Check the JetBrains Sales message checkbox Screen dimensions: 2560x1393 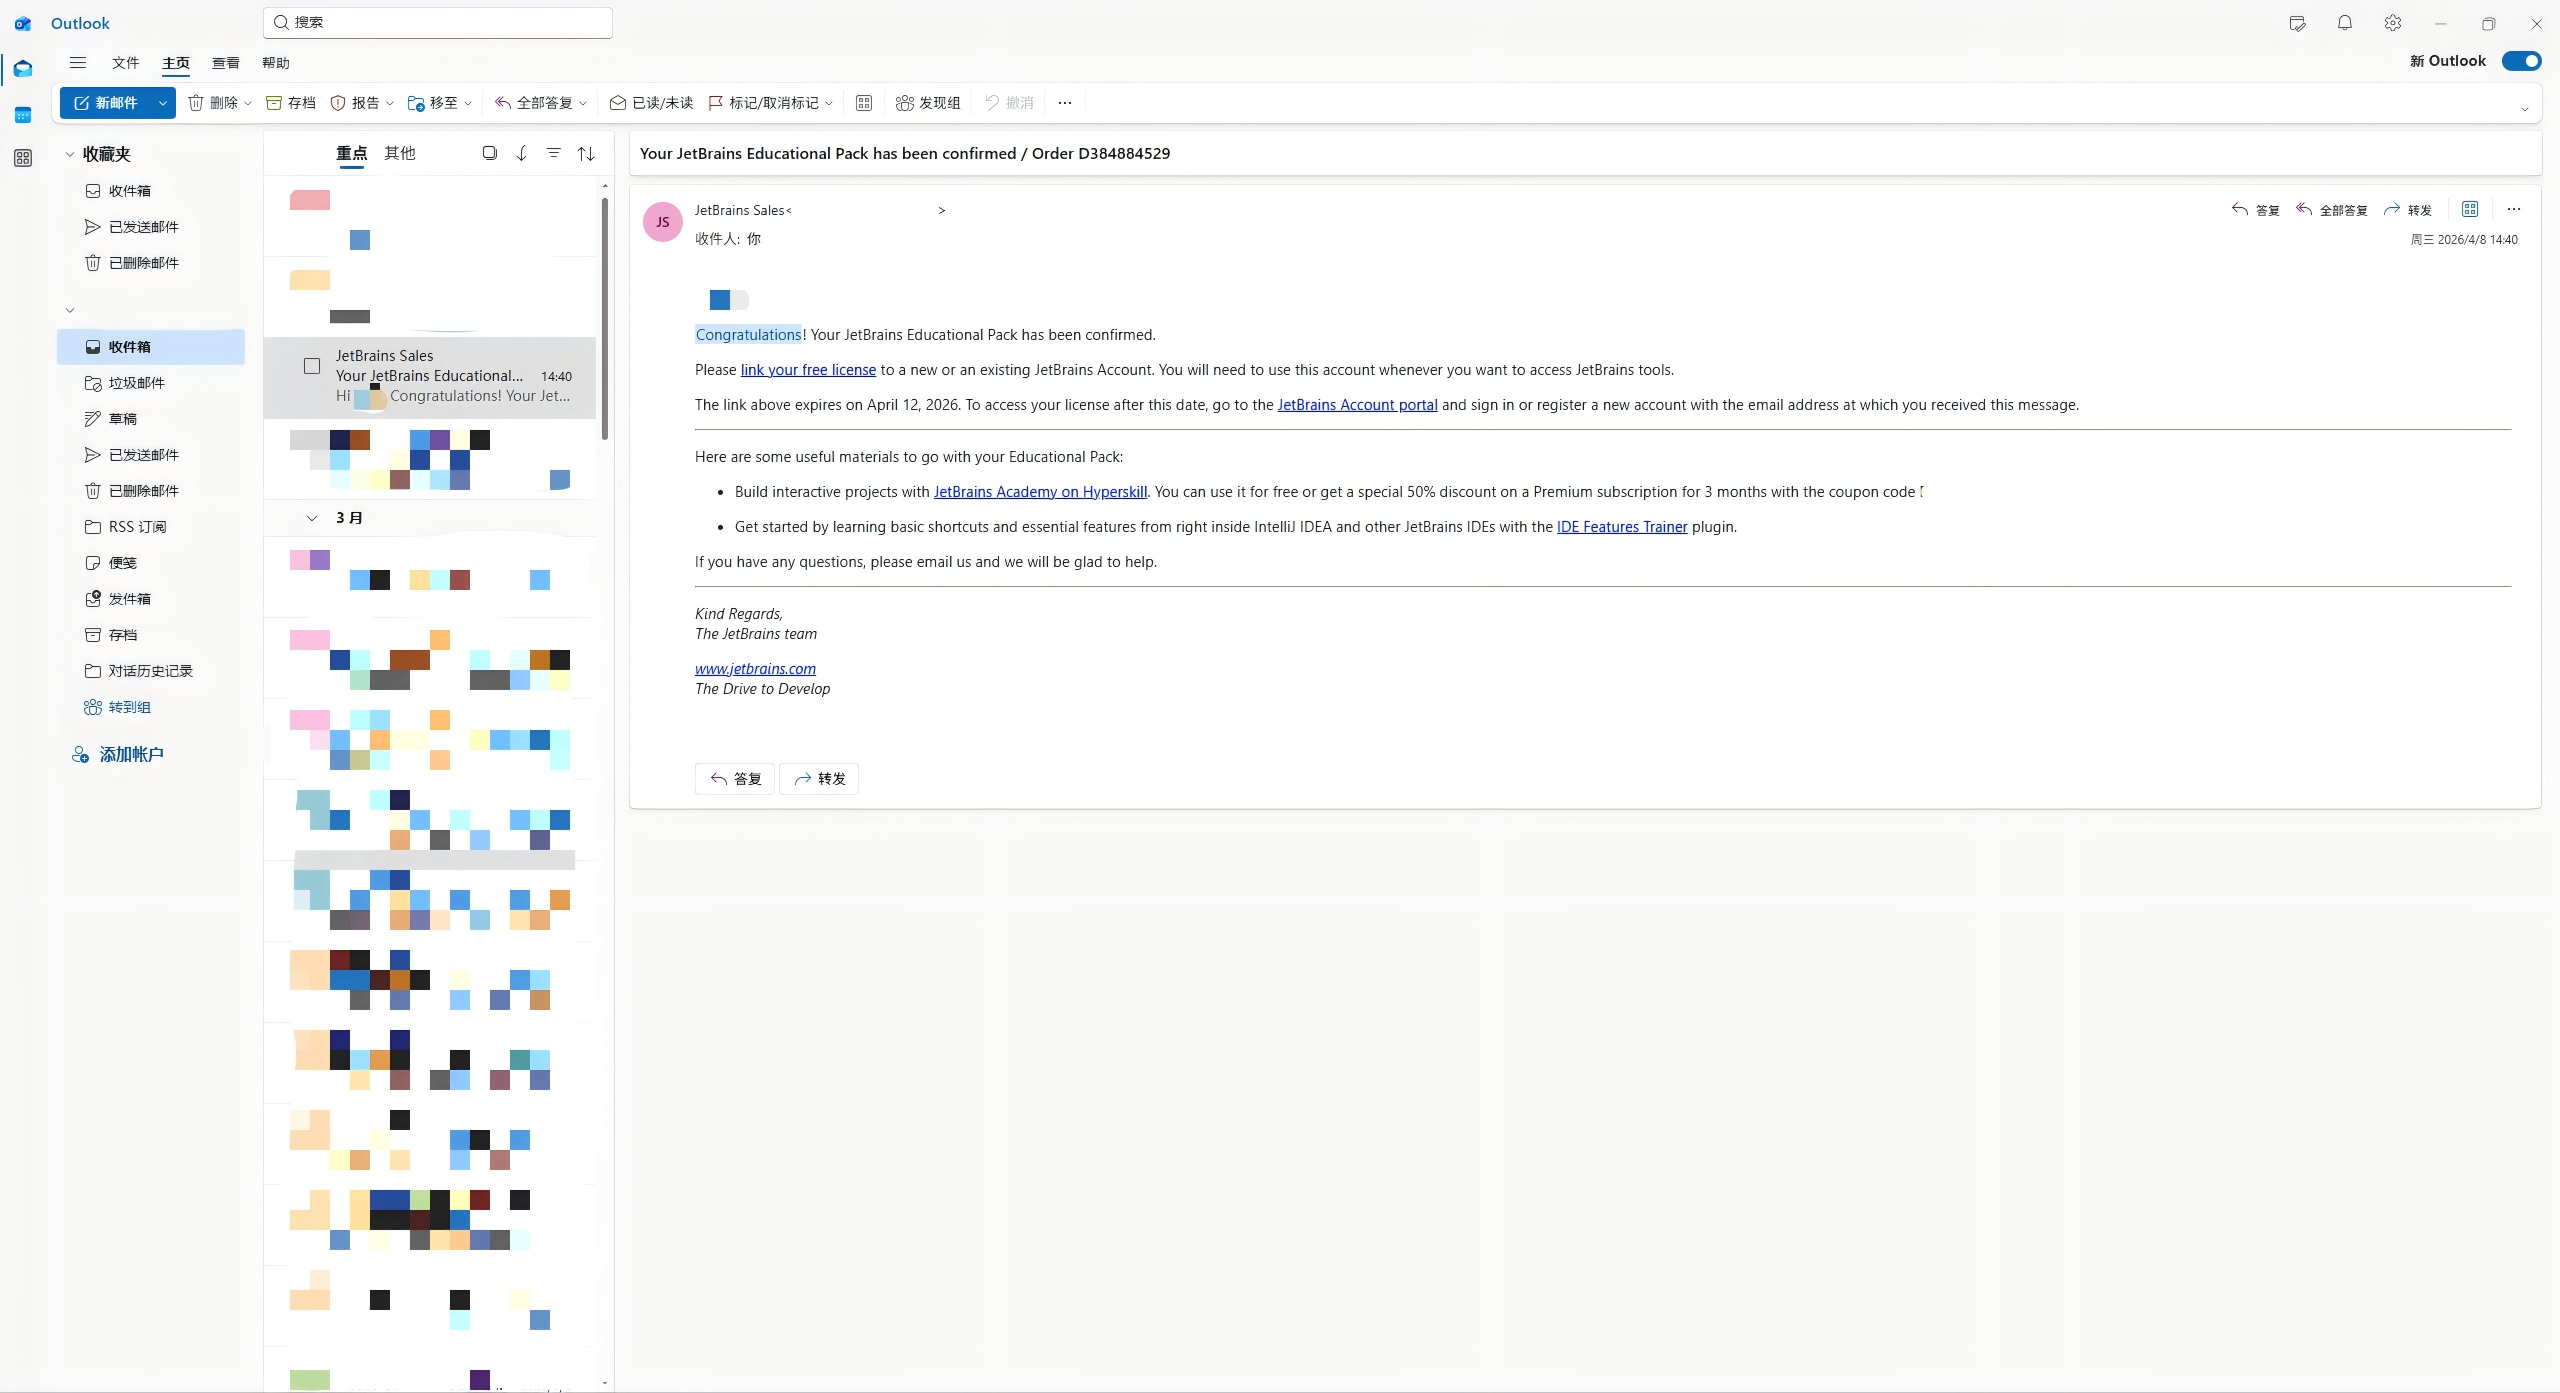pyautogui.click(x=312, y=366)
